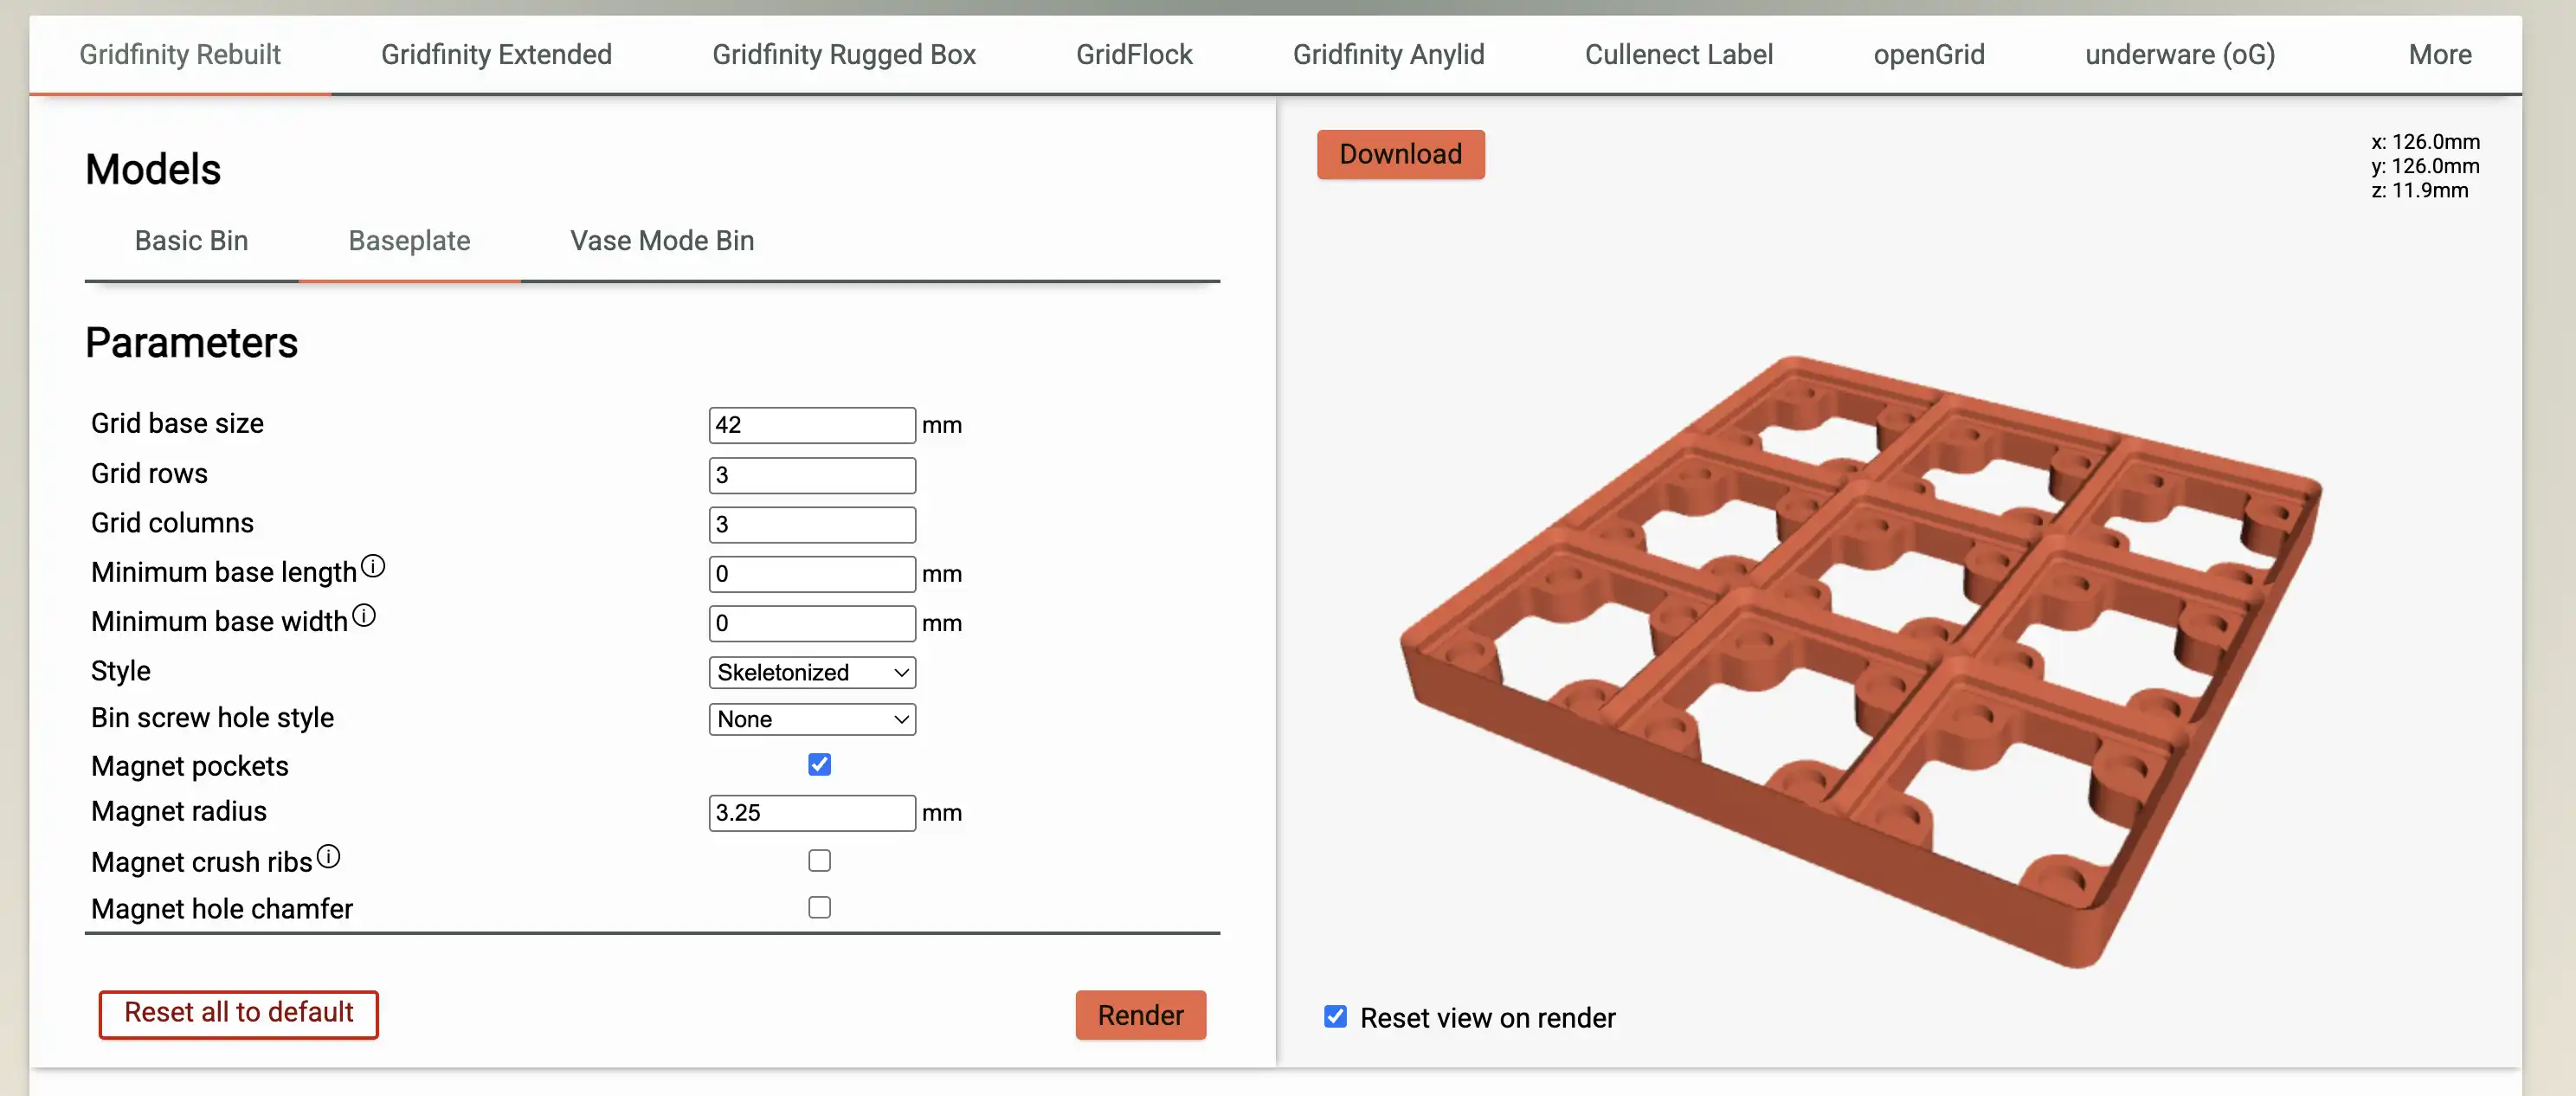Open the More menu
The height and width of the screenshot is (1096, 2576).
pyautogui.click(x=2439, y=54)
